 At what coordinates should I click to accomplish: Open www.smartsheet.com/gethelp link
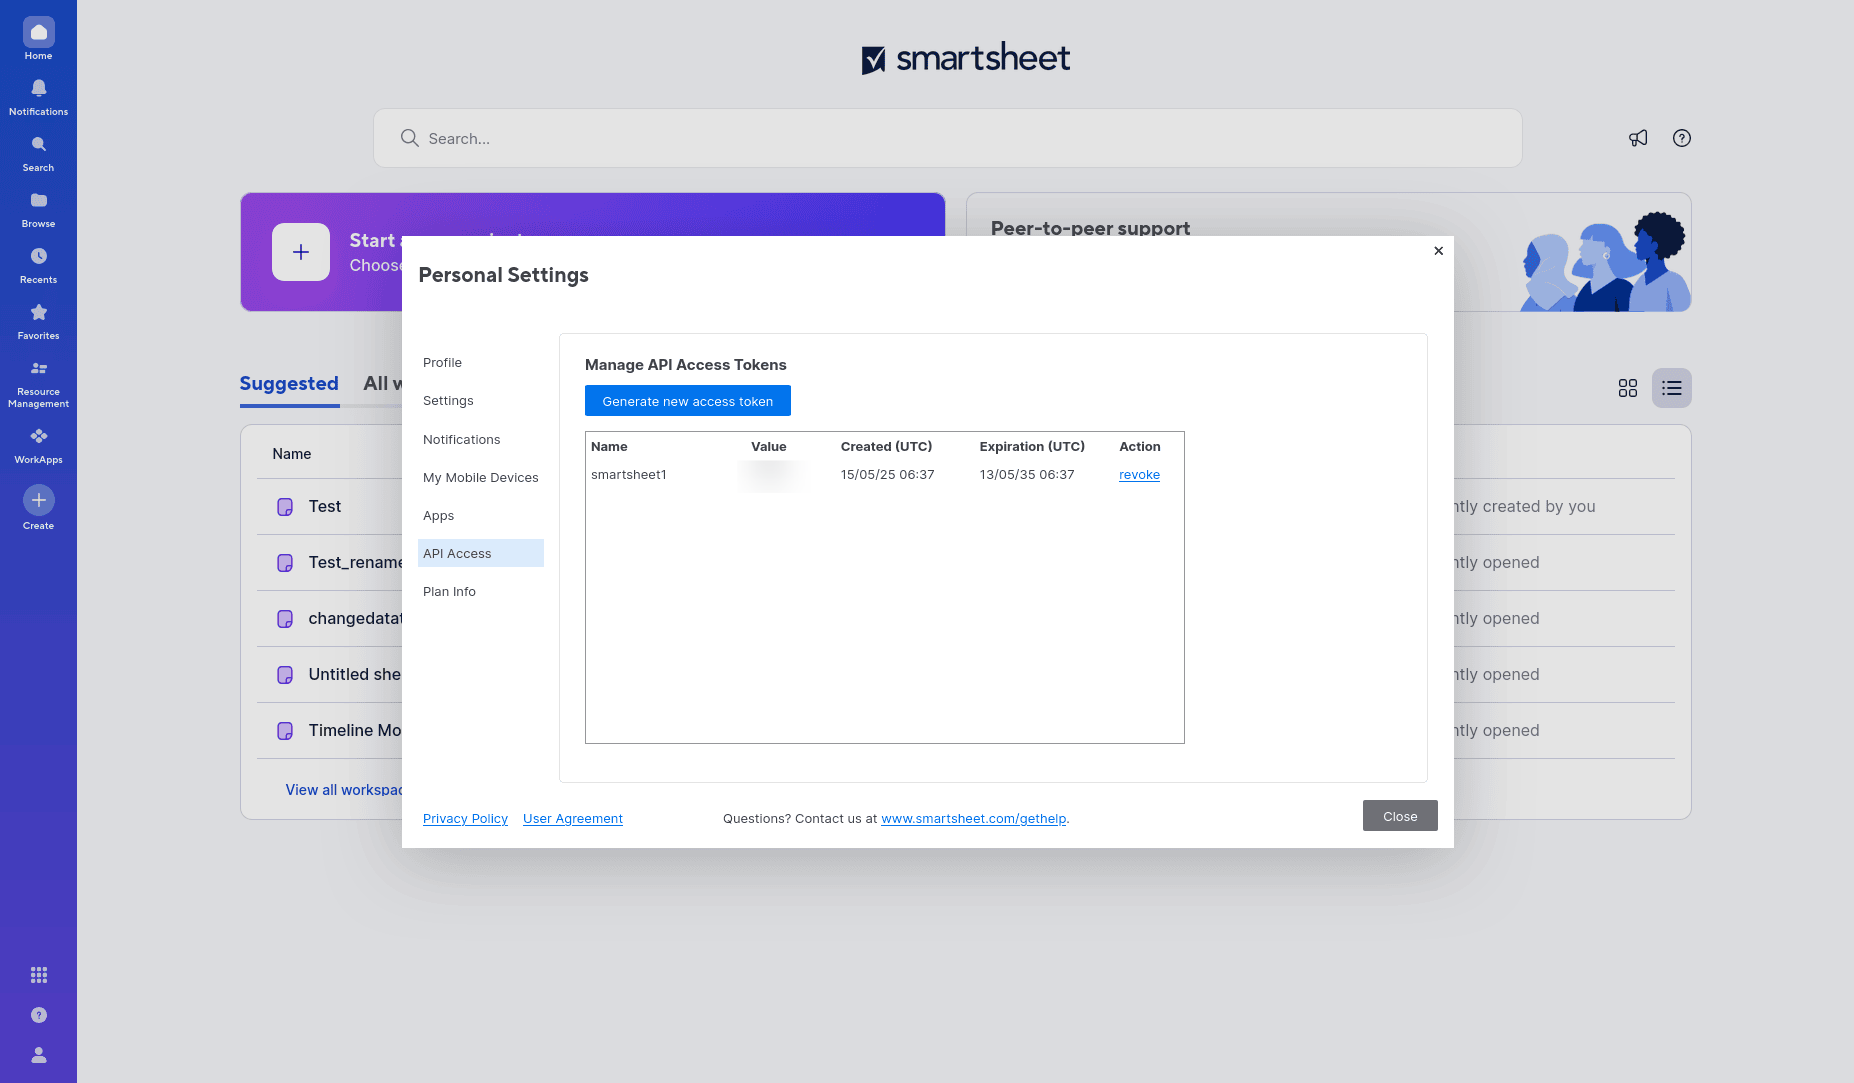click(973, 819)
